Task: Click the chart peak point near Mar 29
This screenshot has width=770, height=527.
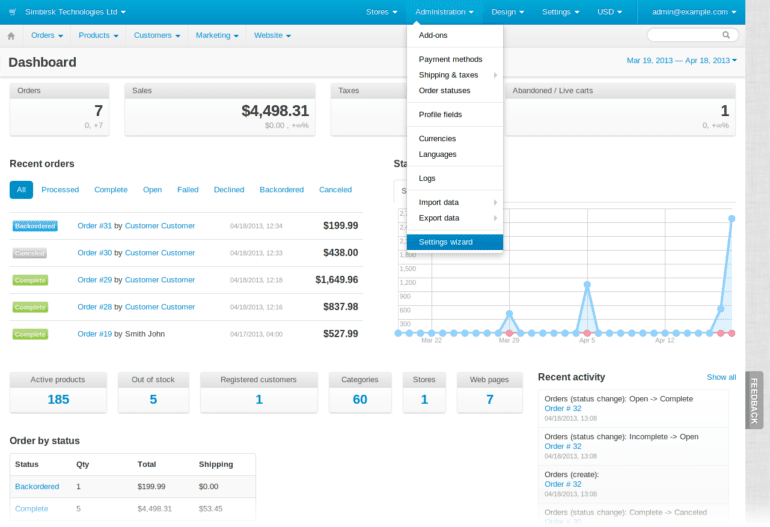Action: pos(509,313)
